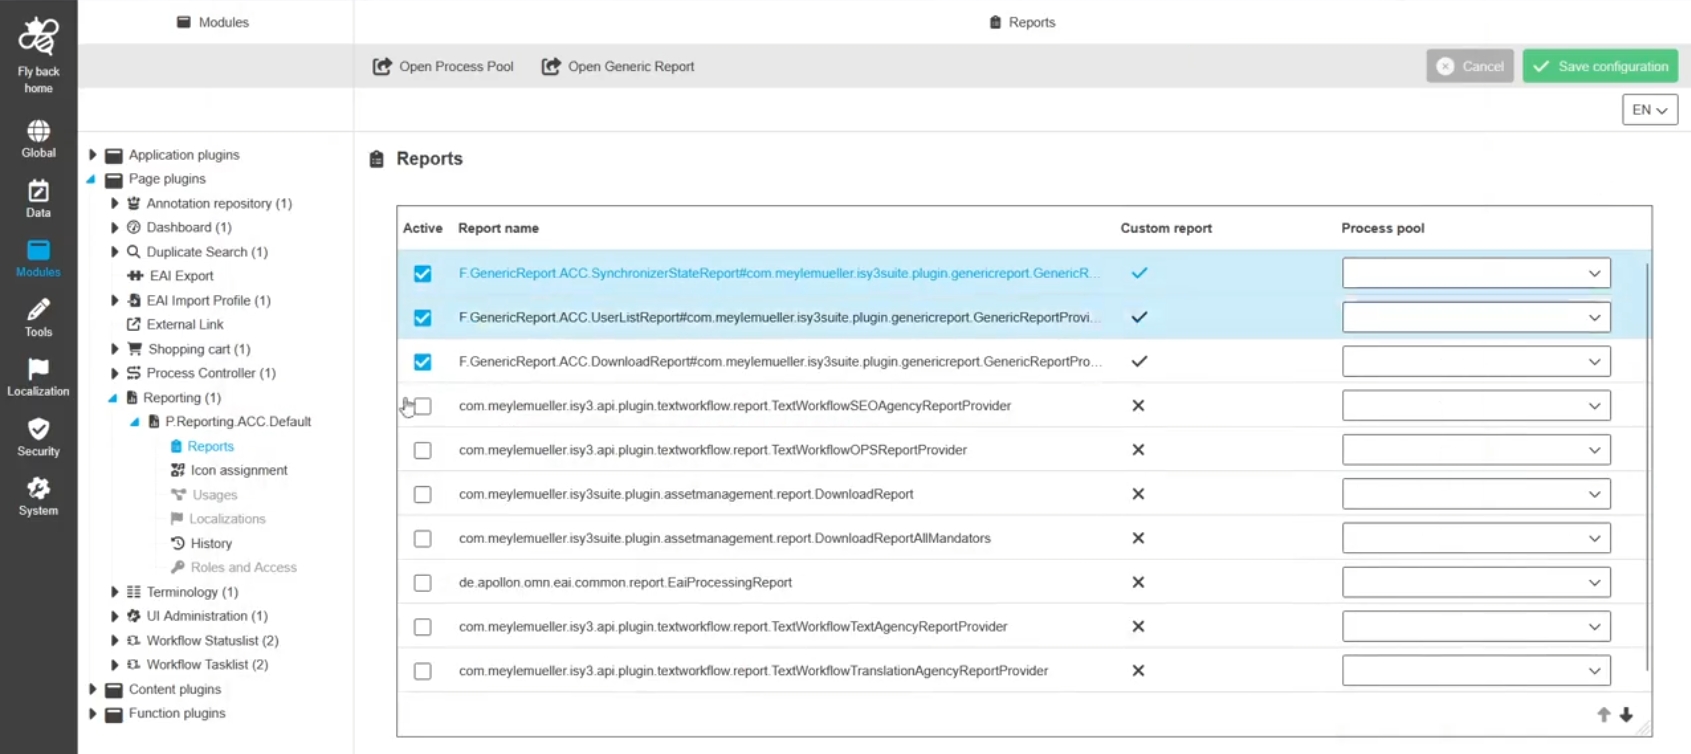Click the Save configuration button
Image resolution: width=1691 pixels, height=754 pixels.
tap(1600, 66)
